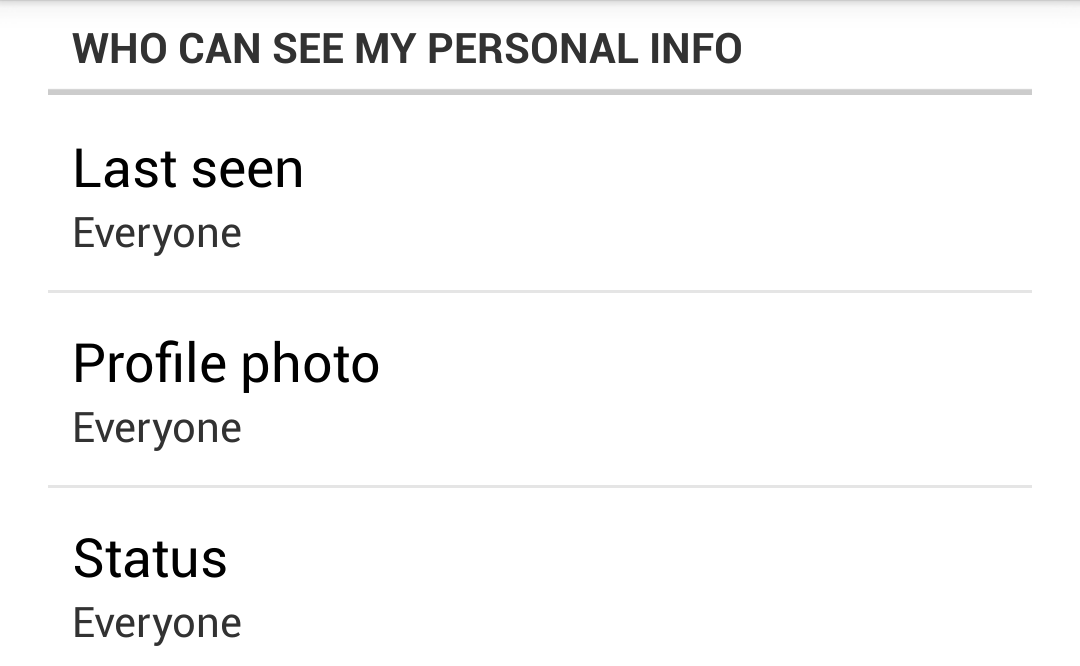Image resolution: width=1080 pixels, height=666 pixels.
Task: Change who can see Profile photo
Action: click(x=540, y=391)
